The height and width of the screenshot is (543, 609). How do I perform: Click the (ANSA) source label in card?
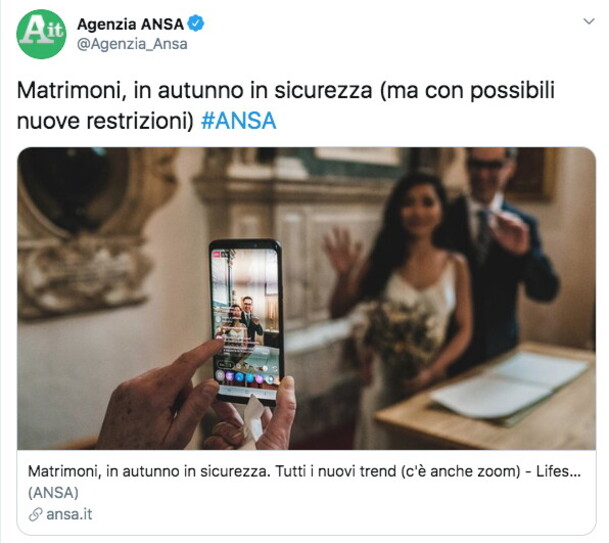53,493
